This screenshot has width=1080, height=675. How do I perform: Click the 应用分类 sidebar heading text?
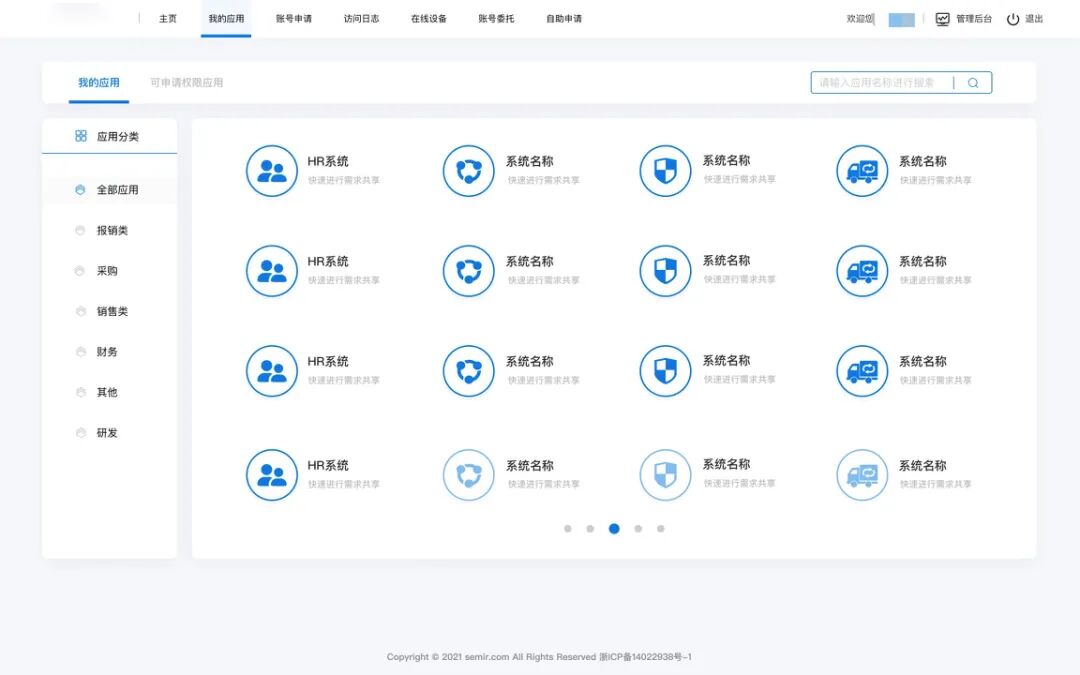[x=118, y=136]
